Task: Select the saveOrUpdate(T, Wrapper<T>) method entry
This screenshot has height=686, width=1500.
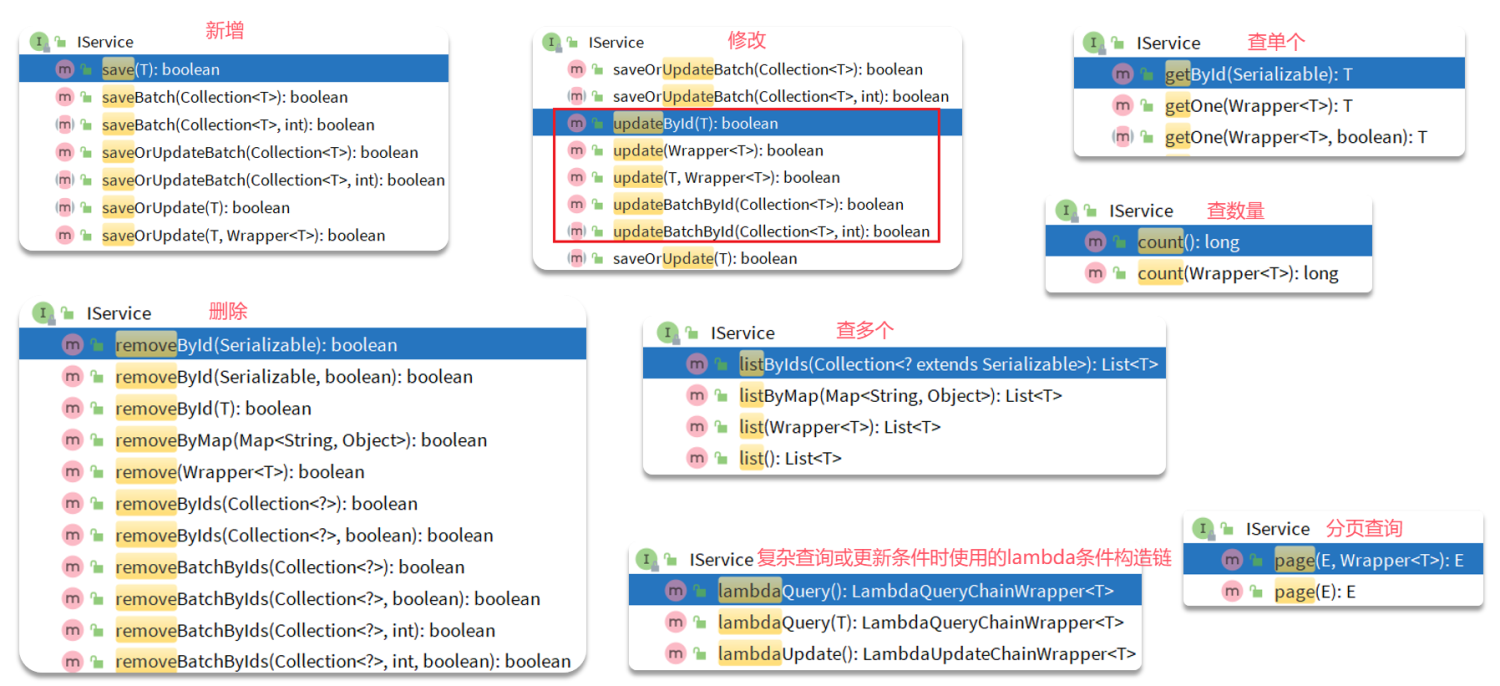Action: pyautogui.click(x=240, y=235)
